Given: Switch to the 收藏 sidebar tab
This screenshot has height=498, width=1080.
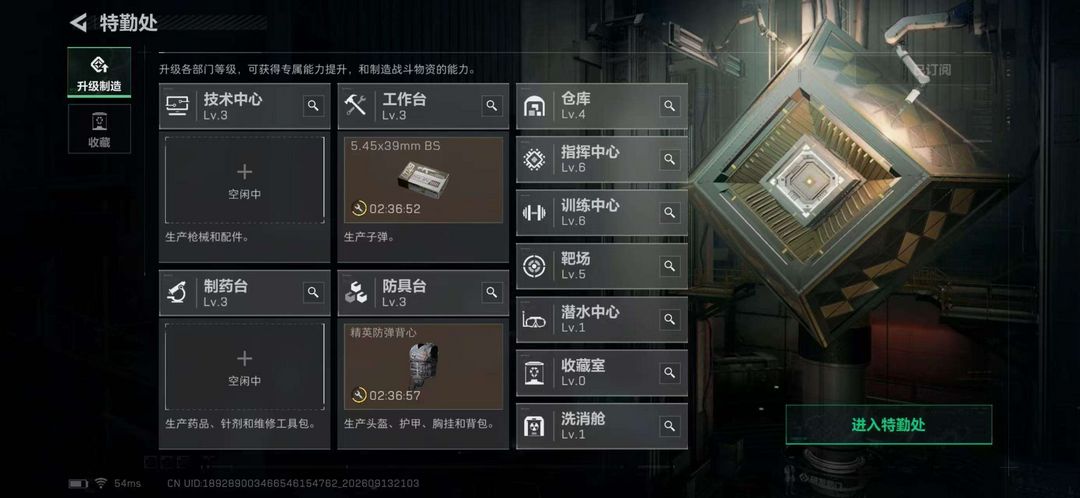Looking at the screenshot, I should pos(99,129).
